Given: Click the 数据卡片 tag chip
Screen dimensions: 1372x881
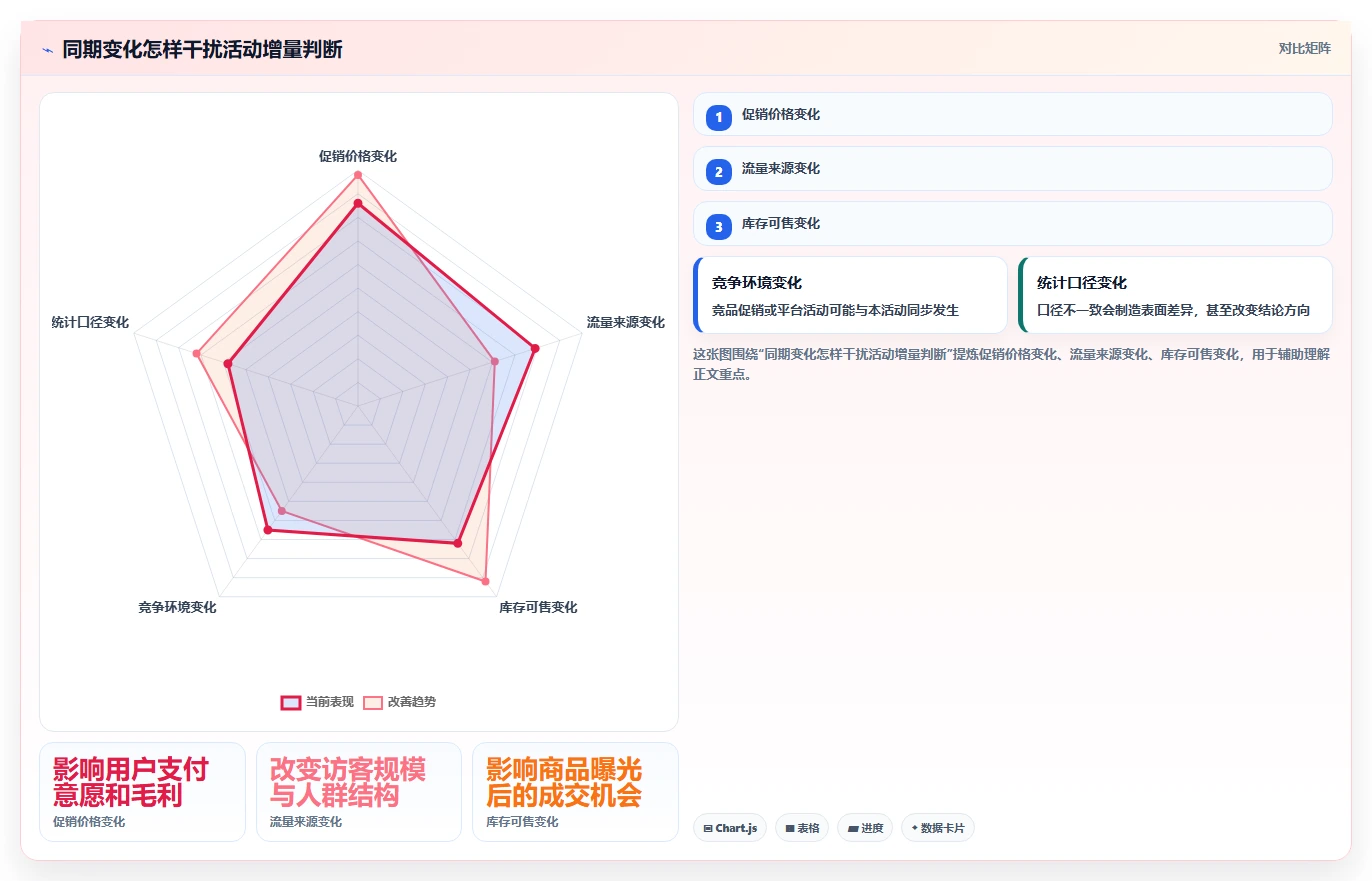Looking at the screenshot, I should (x=938, y=828).
